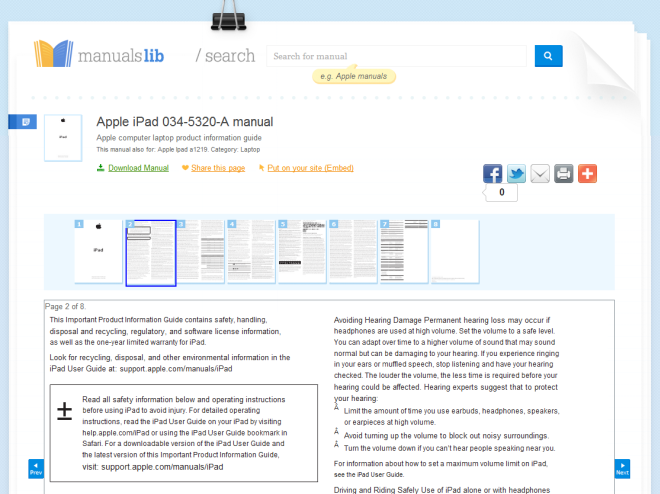660x494 pixels.
Task: Click the manual cover thumbnail beside the title
Action: 63,138
